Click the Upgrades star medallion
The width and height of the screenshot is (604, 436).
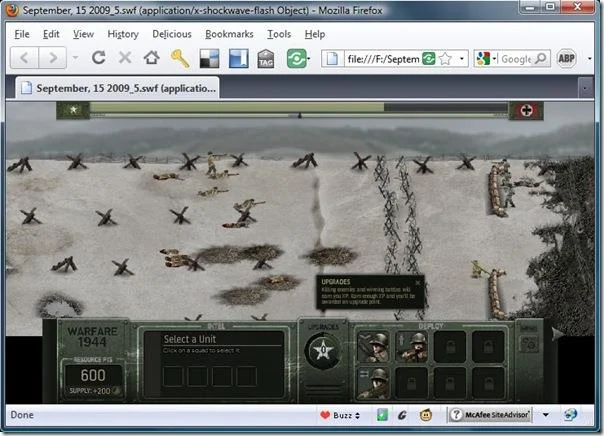323,350
